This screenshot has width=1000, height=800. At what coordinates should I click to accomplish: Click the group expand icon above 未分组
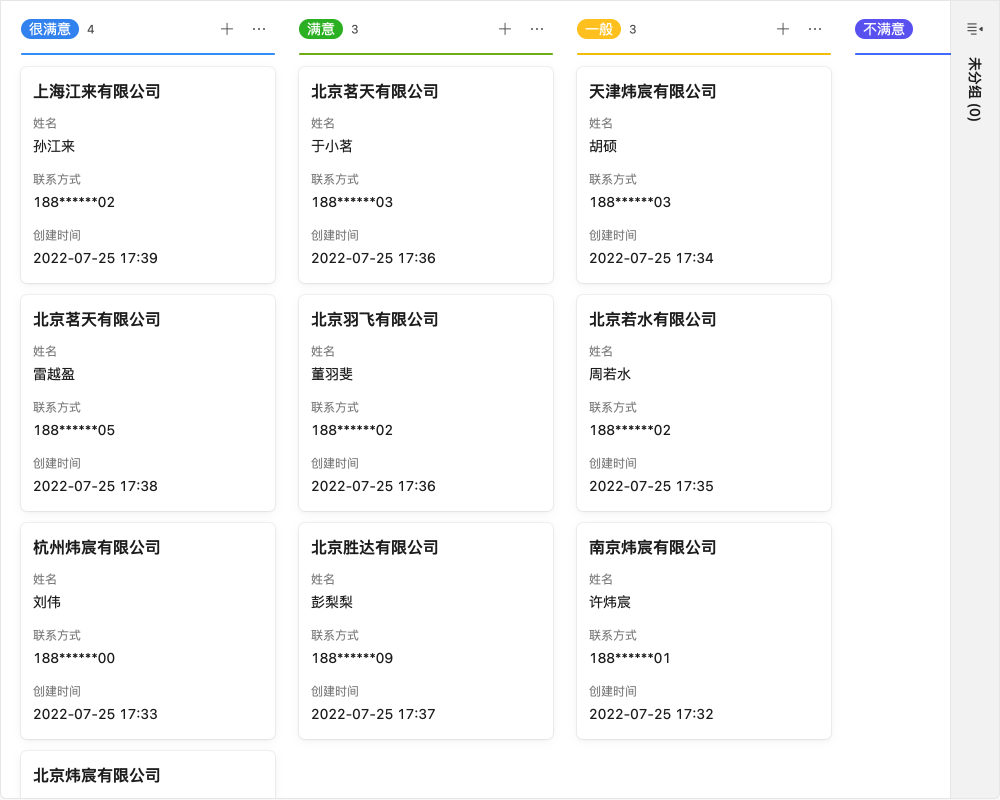[973, 29]
